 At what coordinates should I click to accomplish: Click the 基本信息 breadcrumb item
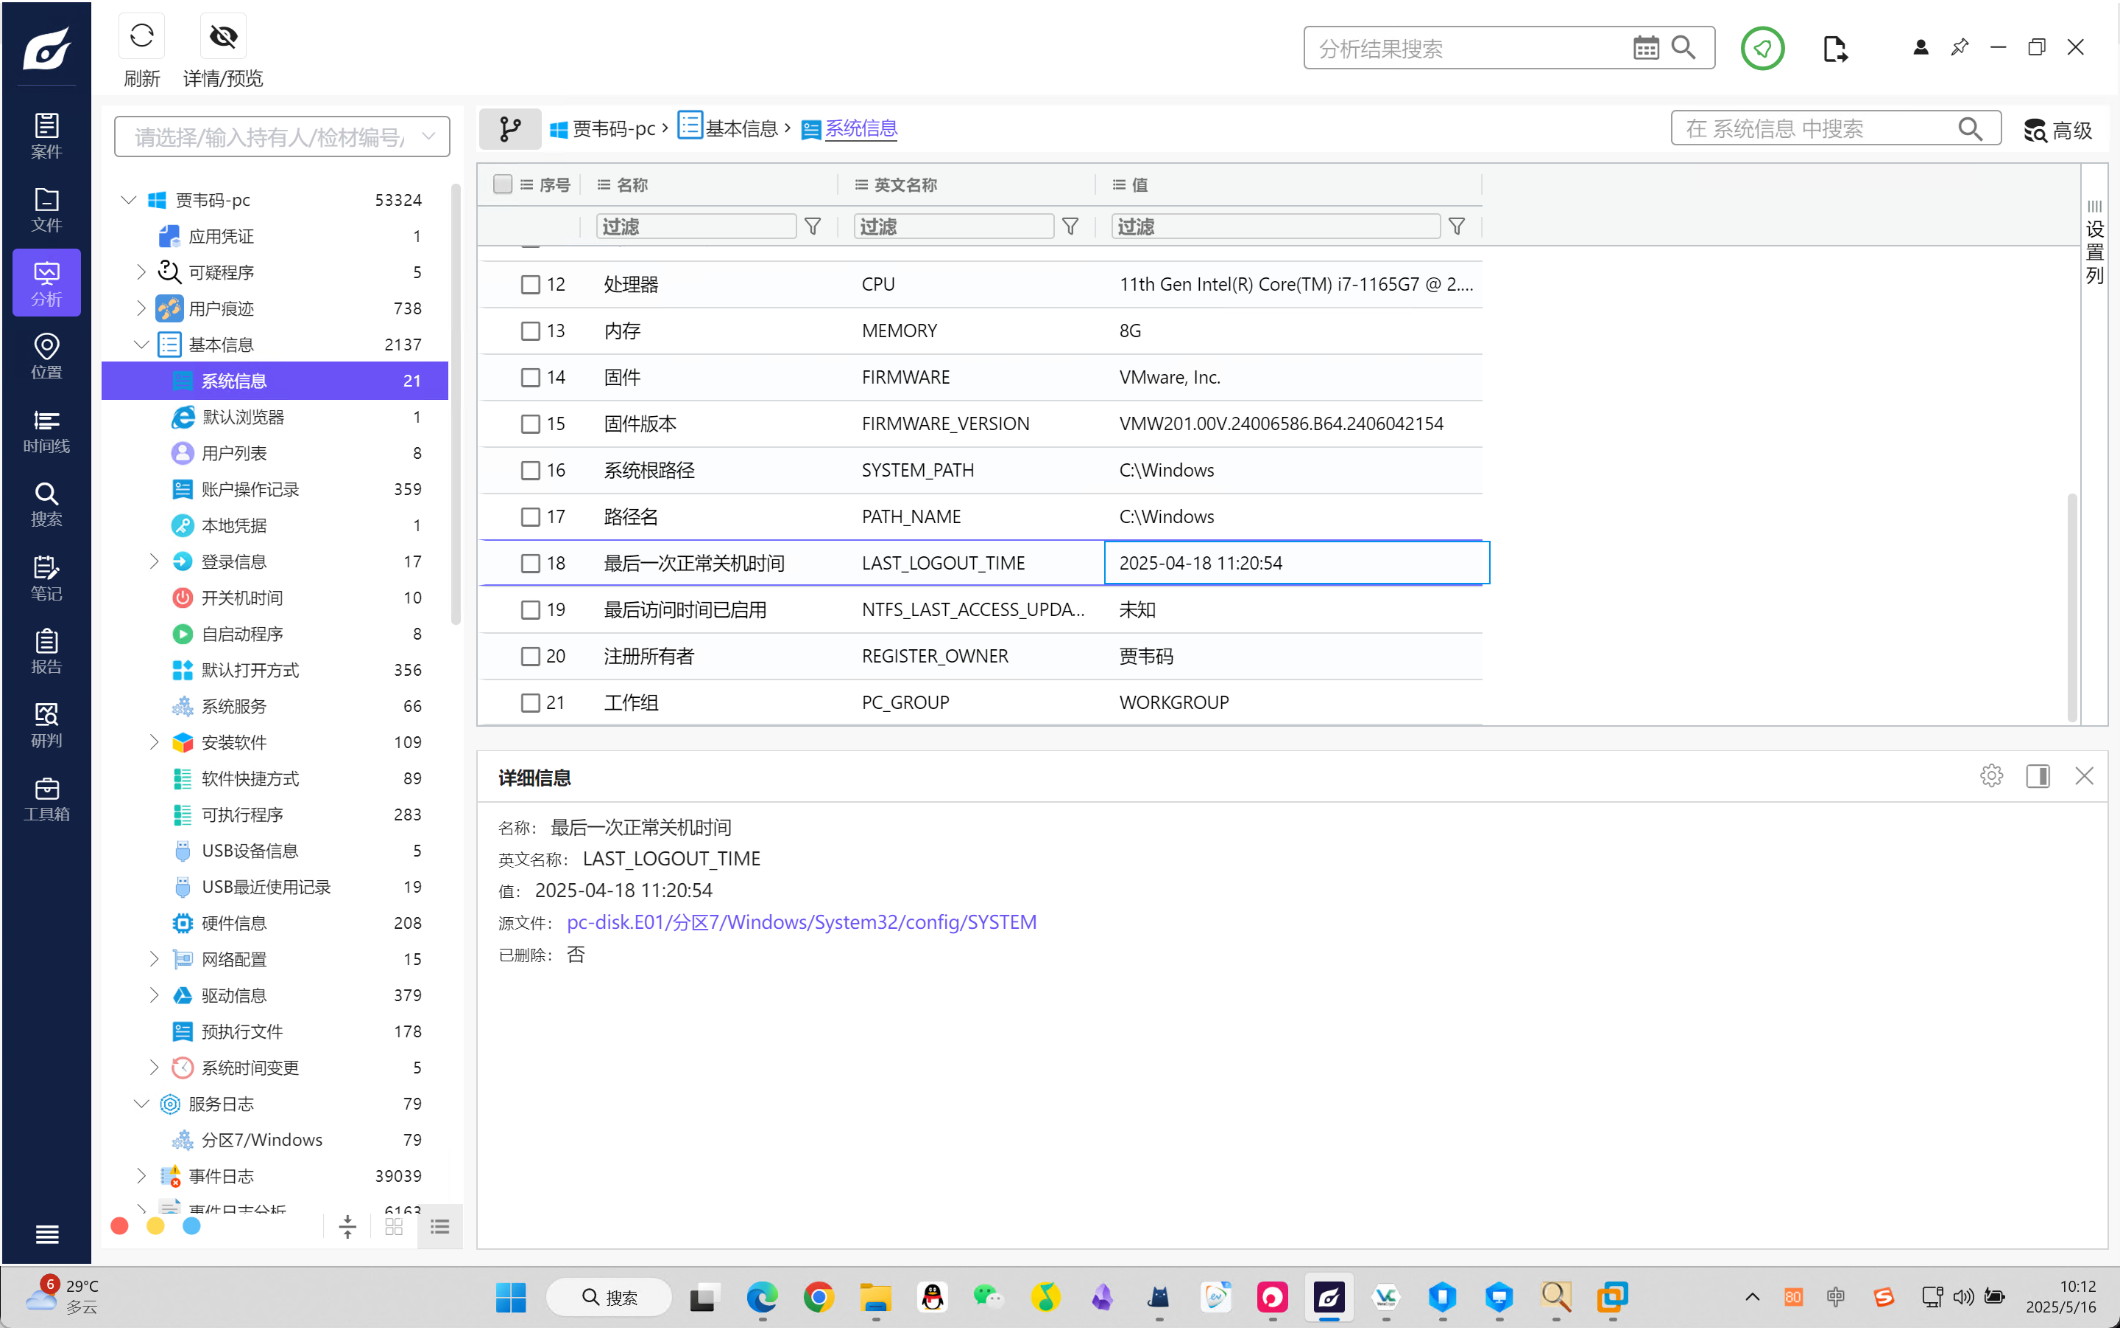coord(740,128)
